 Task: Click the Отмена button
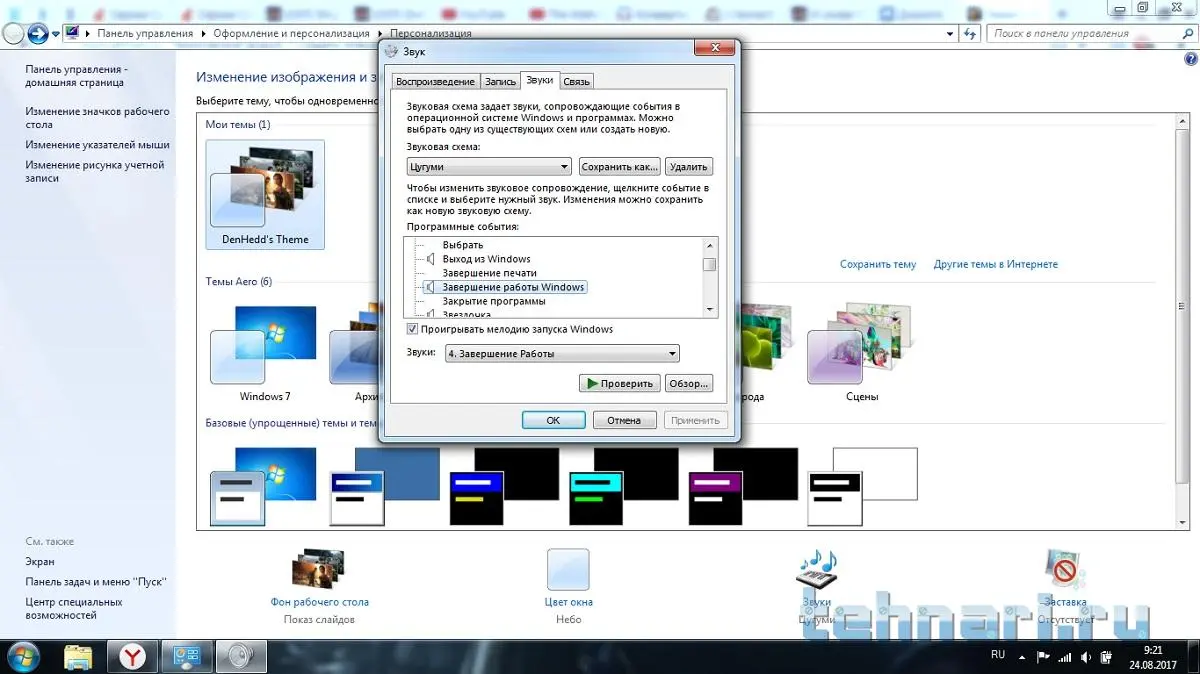(624, 420)
